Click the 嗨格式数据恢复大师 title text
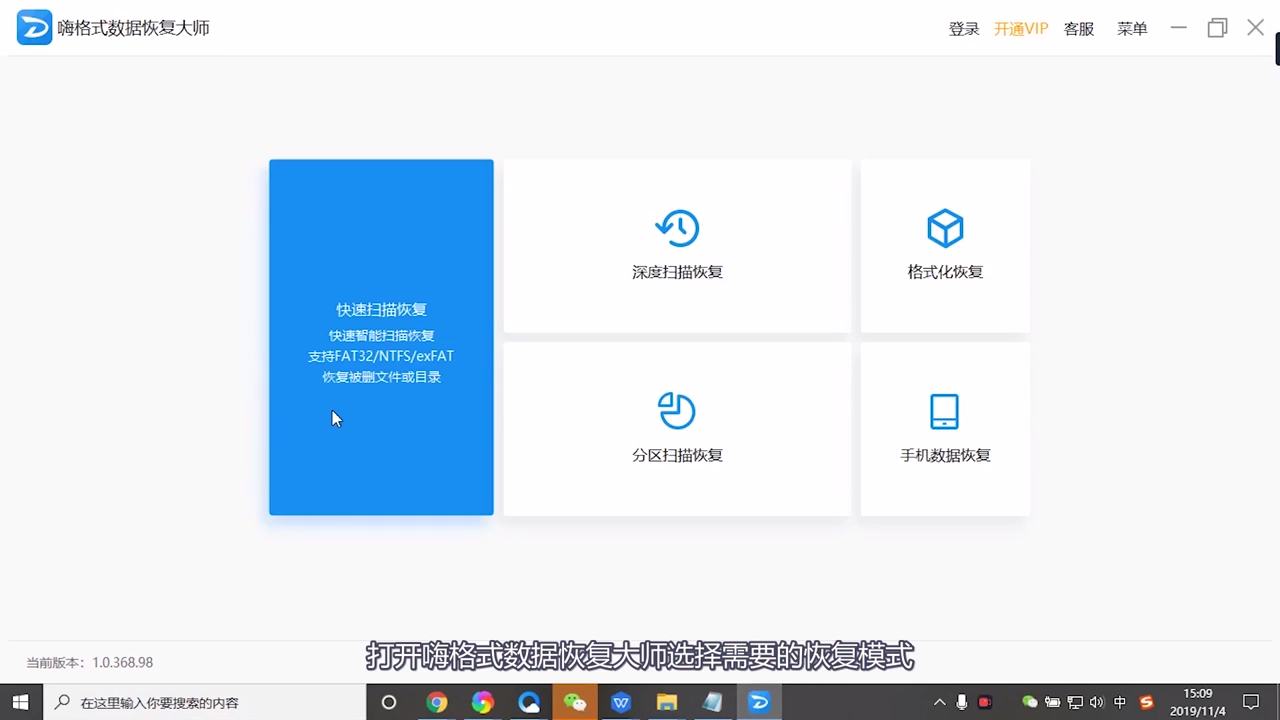The width and height of the screenshot is (1280, 720). click(134, 28)
